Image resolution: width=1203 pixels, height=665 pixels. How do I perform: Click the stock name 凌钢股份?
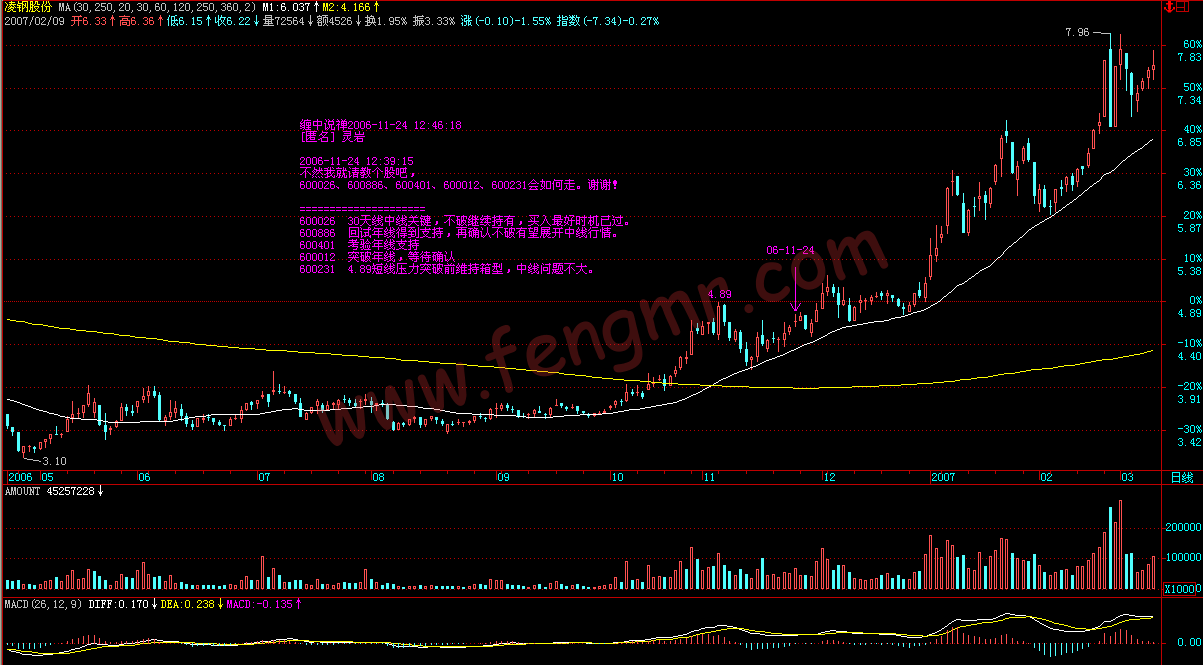(27, 7)
